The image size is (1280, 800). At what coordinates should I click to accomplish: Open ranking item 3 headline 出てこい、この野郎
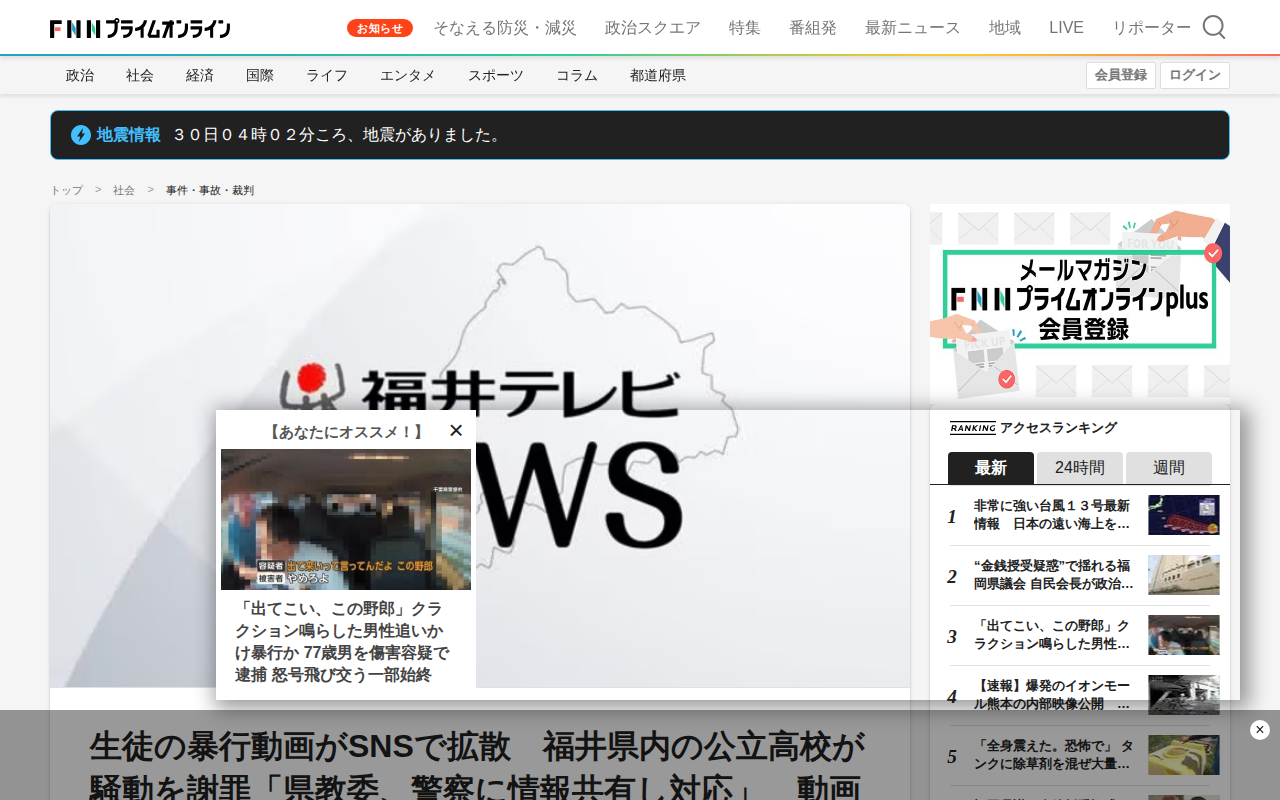[x=1053, y=635]
